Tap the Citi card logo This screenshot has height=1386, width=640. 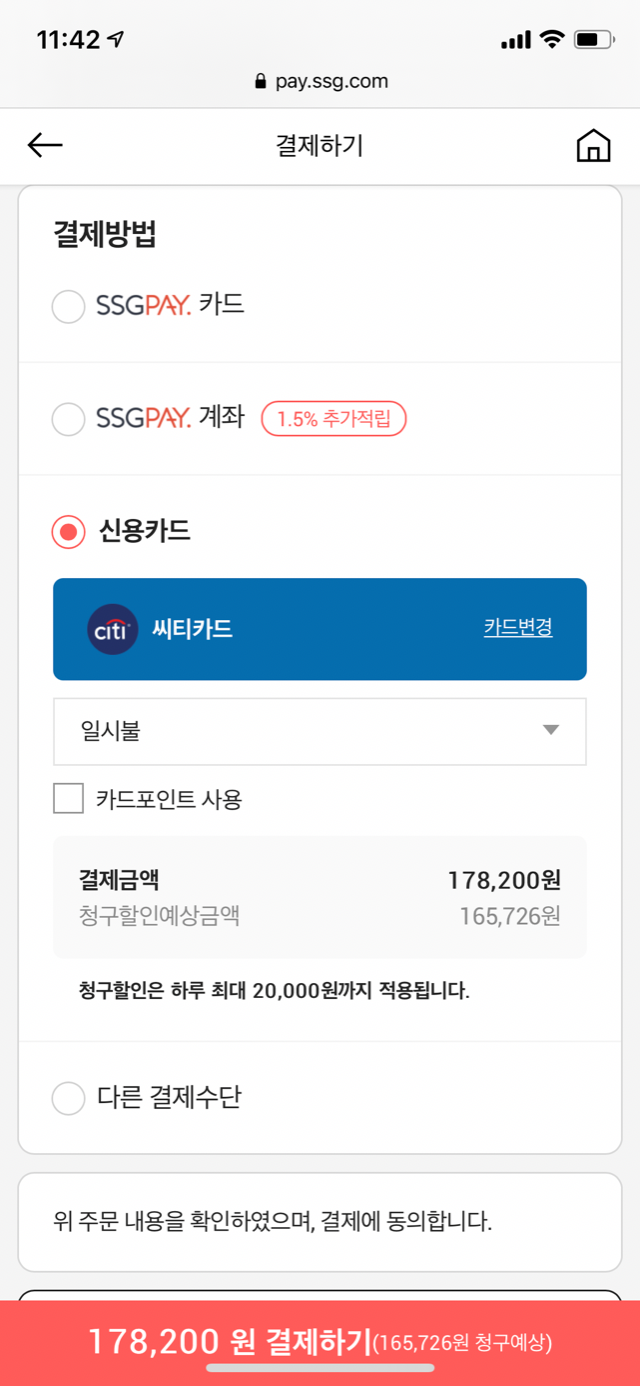click(x=113, y=629)
